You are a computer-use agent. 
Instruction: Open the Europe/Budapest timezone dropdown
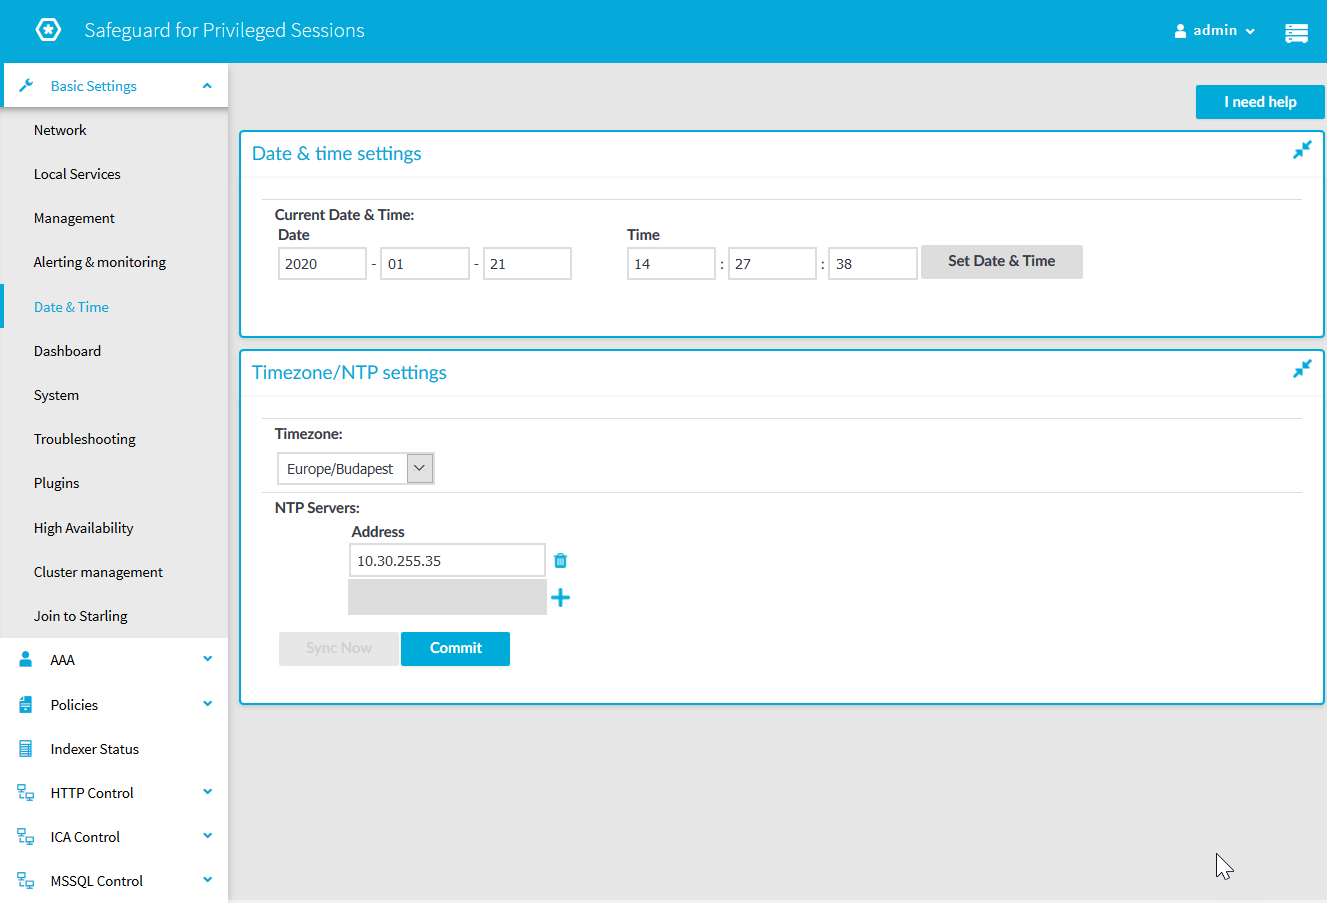tap(356, 469)
